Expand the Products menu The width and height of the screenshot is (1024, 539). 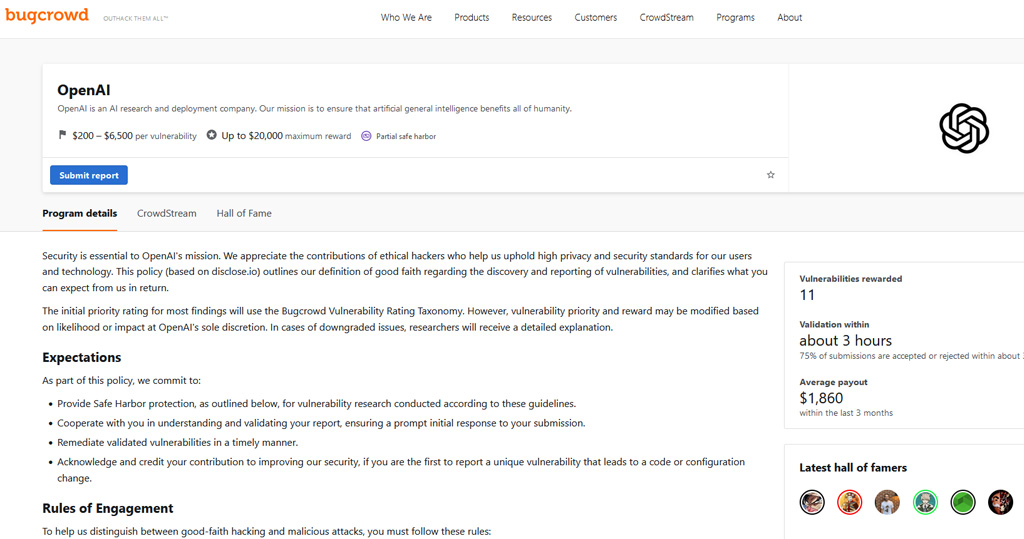[471, 17]
